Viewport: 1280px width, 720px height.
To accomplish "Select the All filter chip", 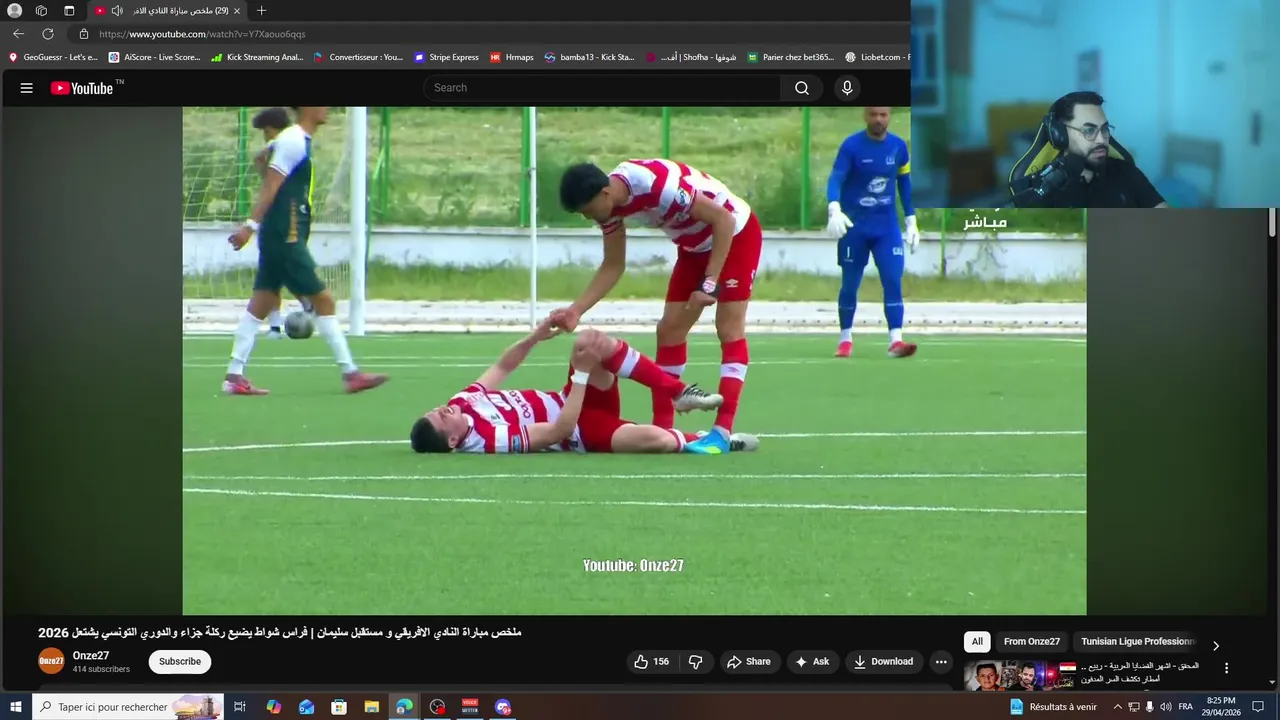I will coord(977,642).
